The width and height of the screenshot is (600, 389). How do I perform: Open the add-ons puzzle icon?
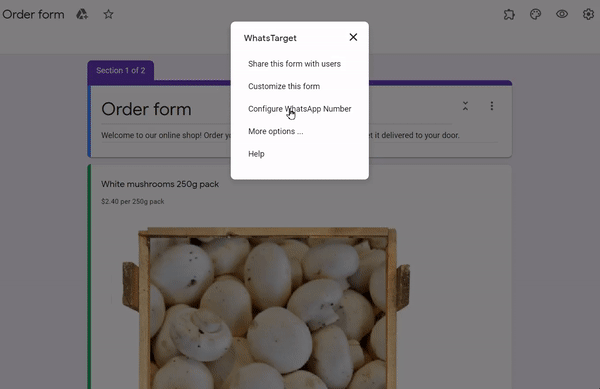tap(509, 15)
